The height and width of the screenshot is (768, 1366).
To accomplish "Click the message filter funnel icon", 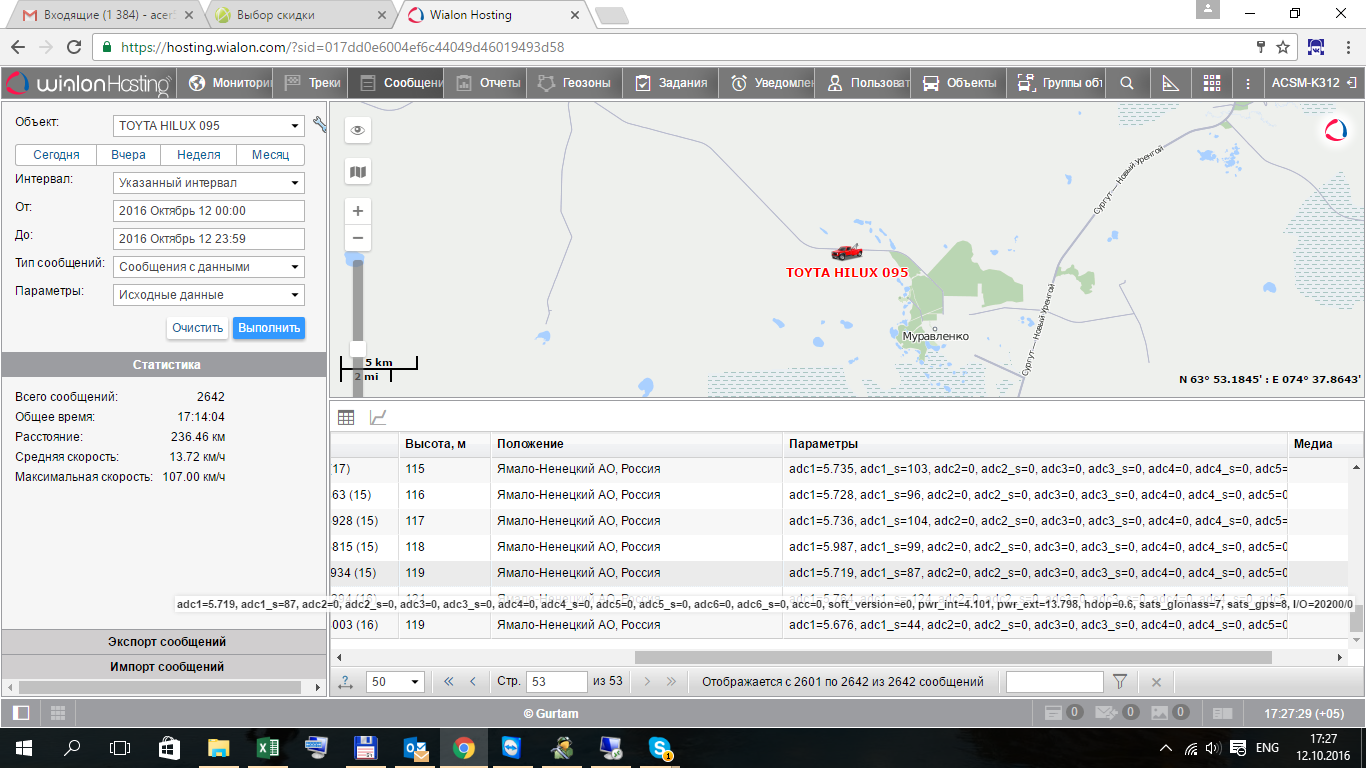I will pos(1120,681).
